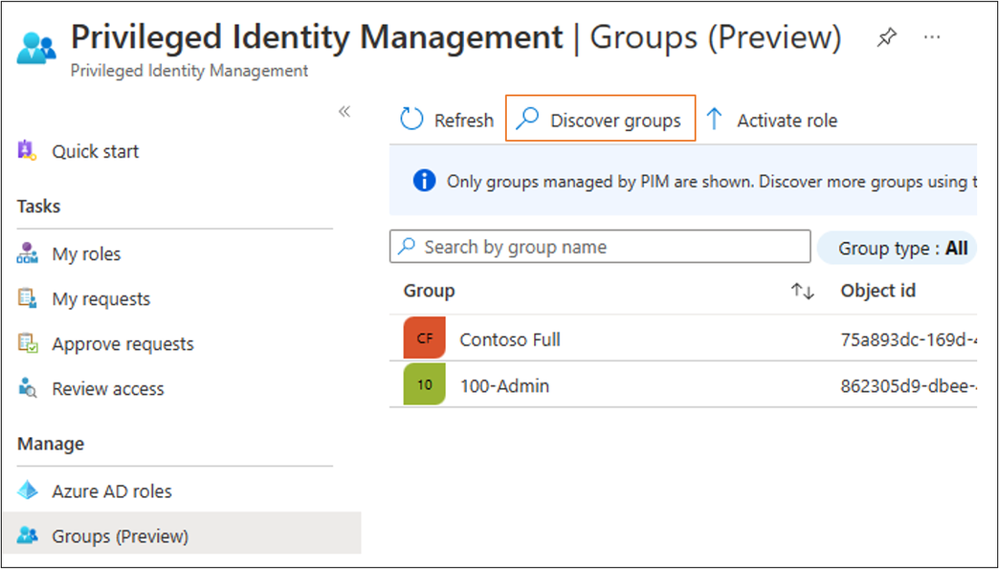Click the Contoso Full CF avatar
Screen dimensions: 999x569
(424, 339)
